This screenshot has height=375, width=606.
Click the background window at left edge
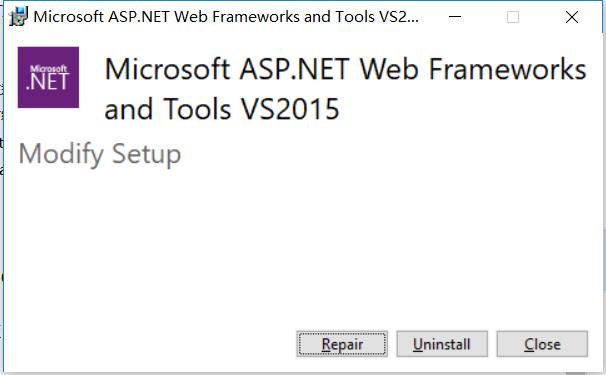click(x=2, y=155)
